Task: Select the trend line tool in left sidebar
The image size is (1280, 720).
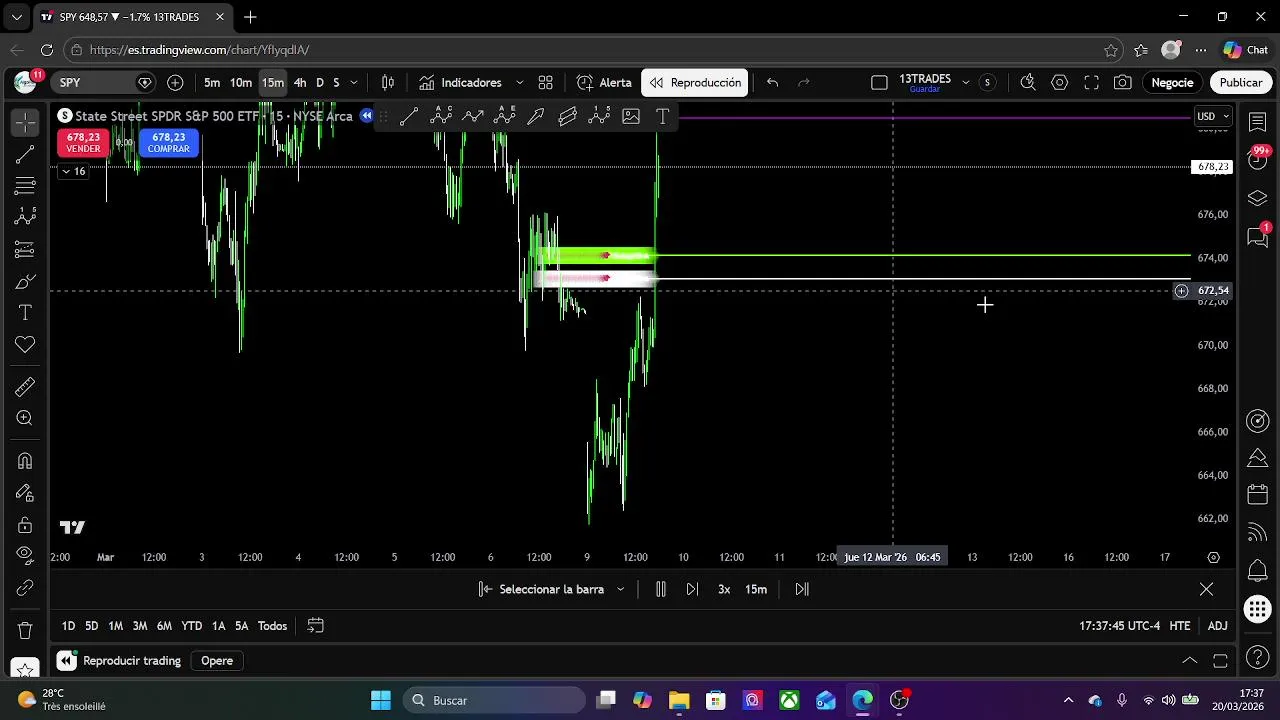Action: coord(25,154)
